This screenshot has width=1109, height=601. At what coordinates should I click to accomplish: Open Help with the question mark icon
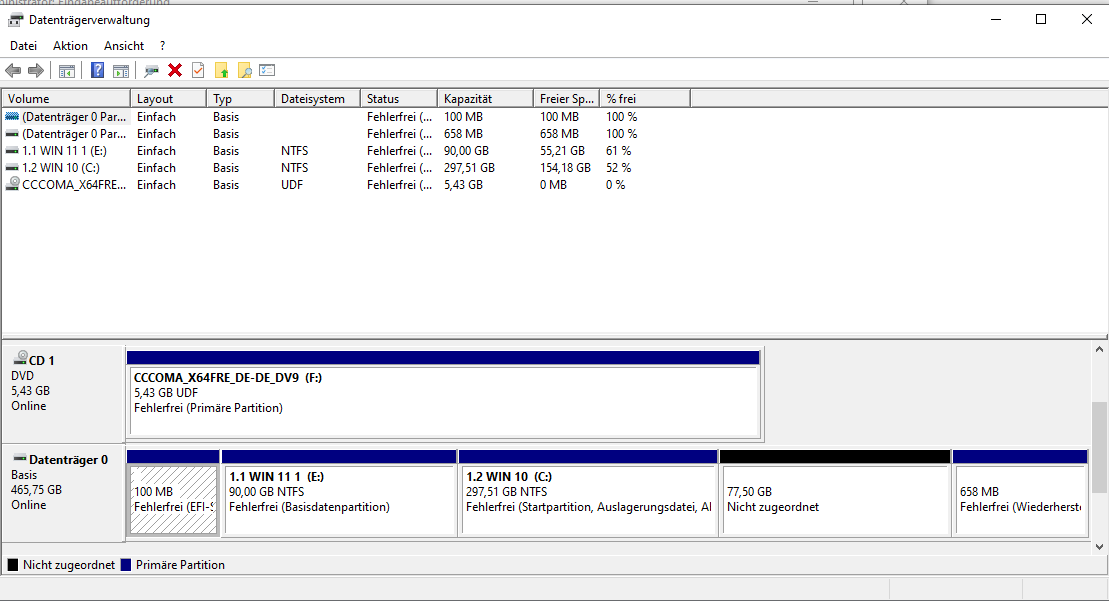click(x=98, y=71)
